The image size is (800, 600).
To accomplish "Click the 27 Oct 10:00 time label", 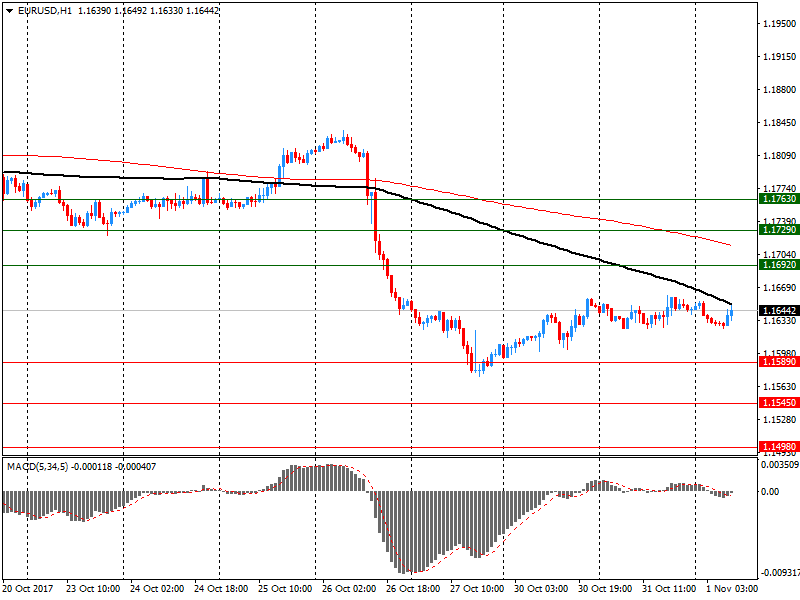I will [477, 588].
